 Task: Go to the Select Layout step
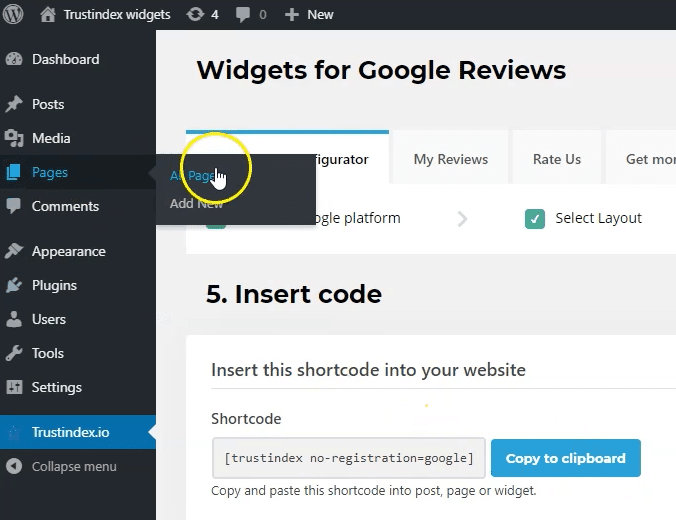tap(598, 218)
